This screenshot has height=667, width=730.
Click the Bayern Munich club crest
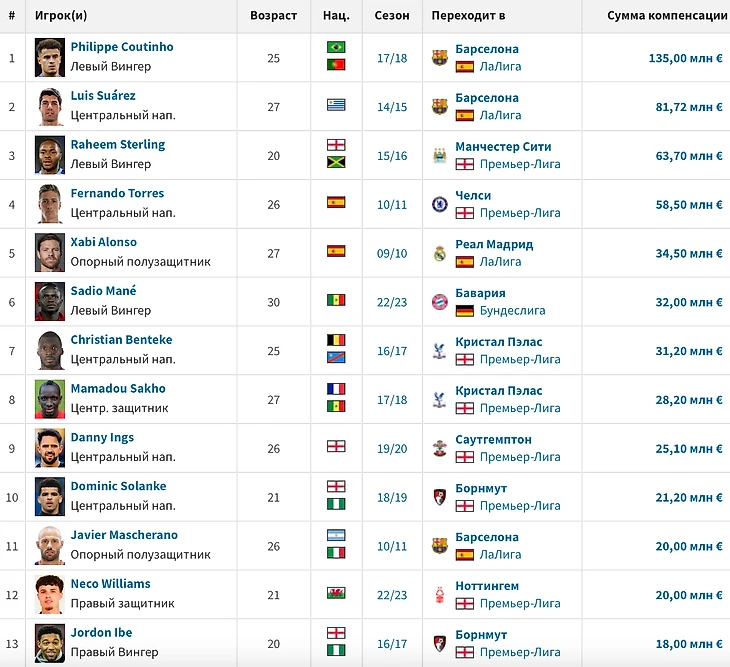[439, 302]
